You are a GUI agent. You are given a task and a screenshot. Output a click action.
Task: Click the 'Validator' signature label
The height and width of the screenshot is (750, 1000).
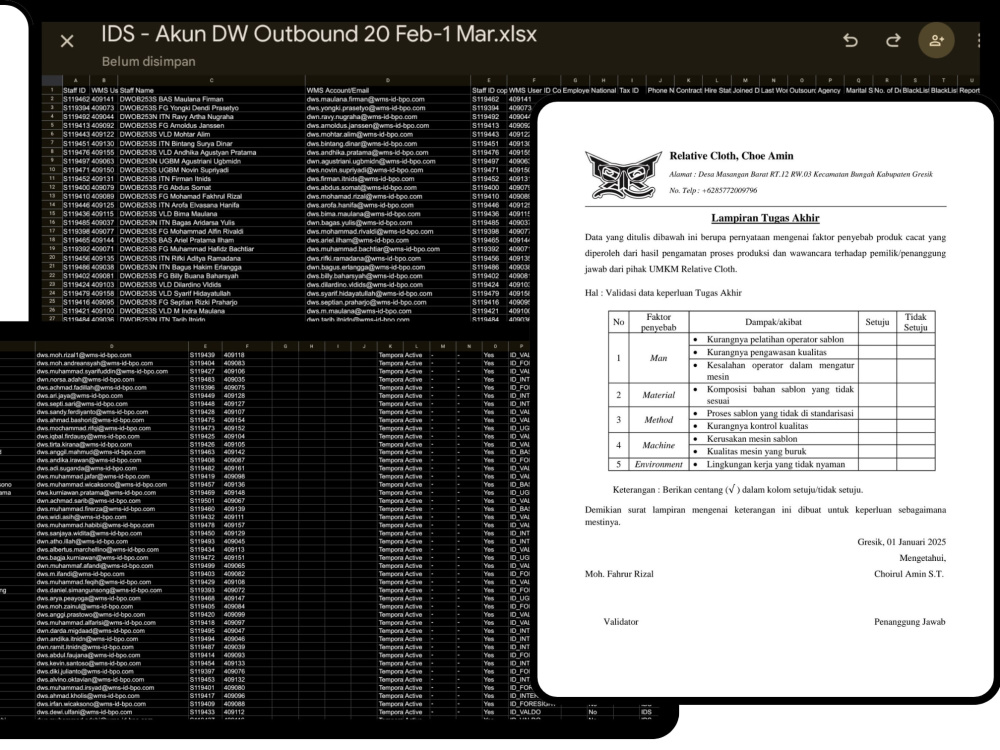click(x=621, y=622)
